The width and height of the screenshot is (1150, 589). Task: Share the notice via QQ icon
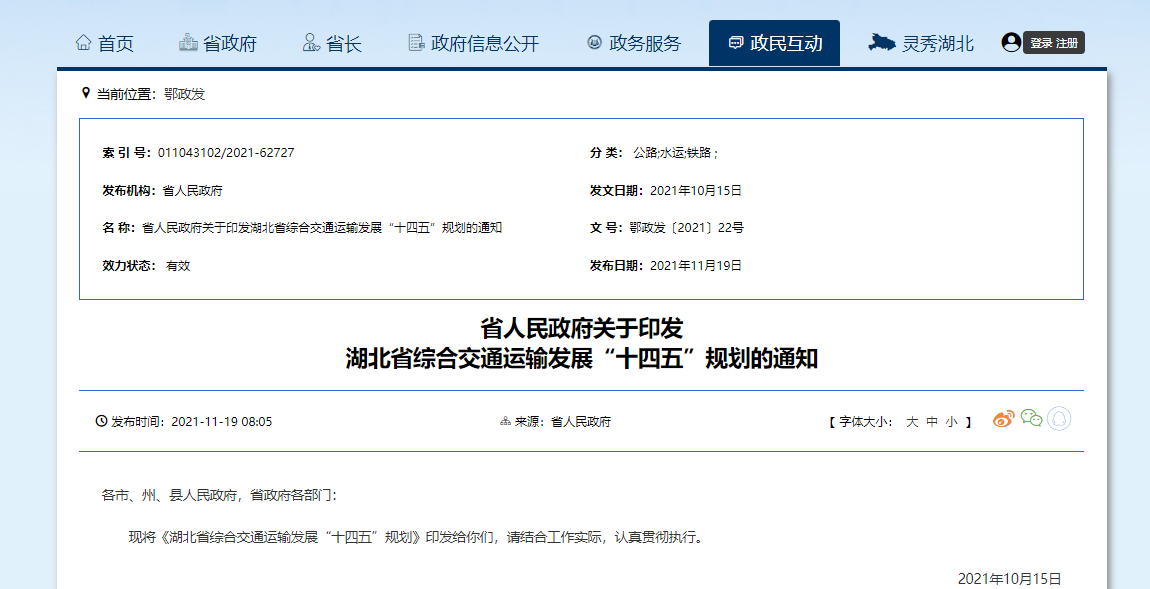(x=1059, y=419)
